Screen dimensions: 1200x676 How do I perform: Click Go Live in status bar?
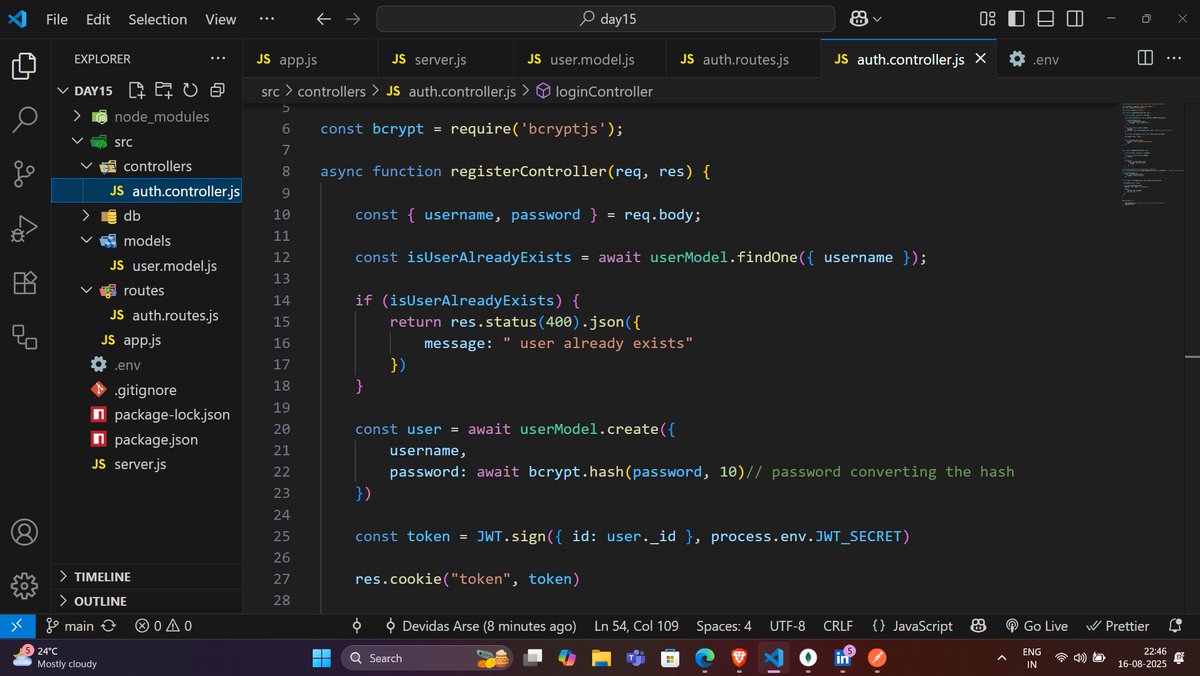[x=1036, y=626]
